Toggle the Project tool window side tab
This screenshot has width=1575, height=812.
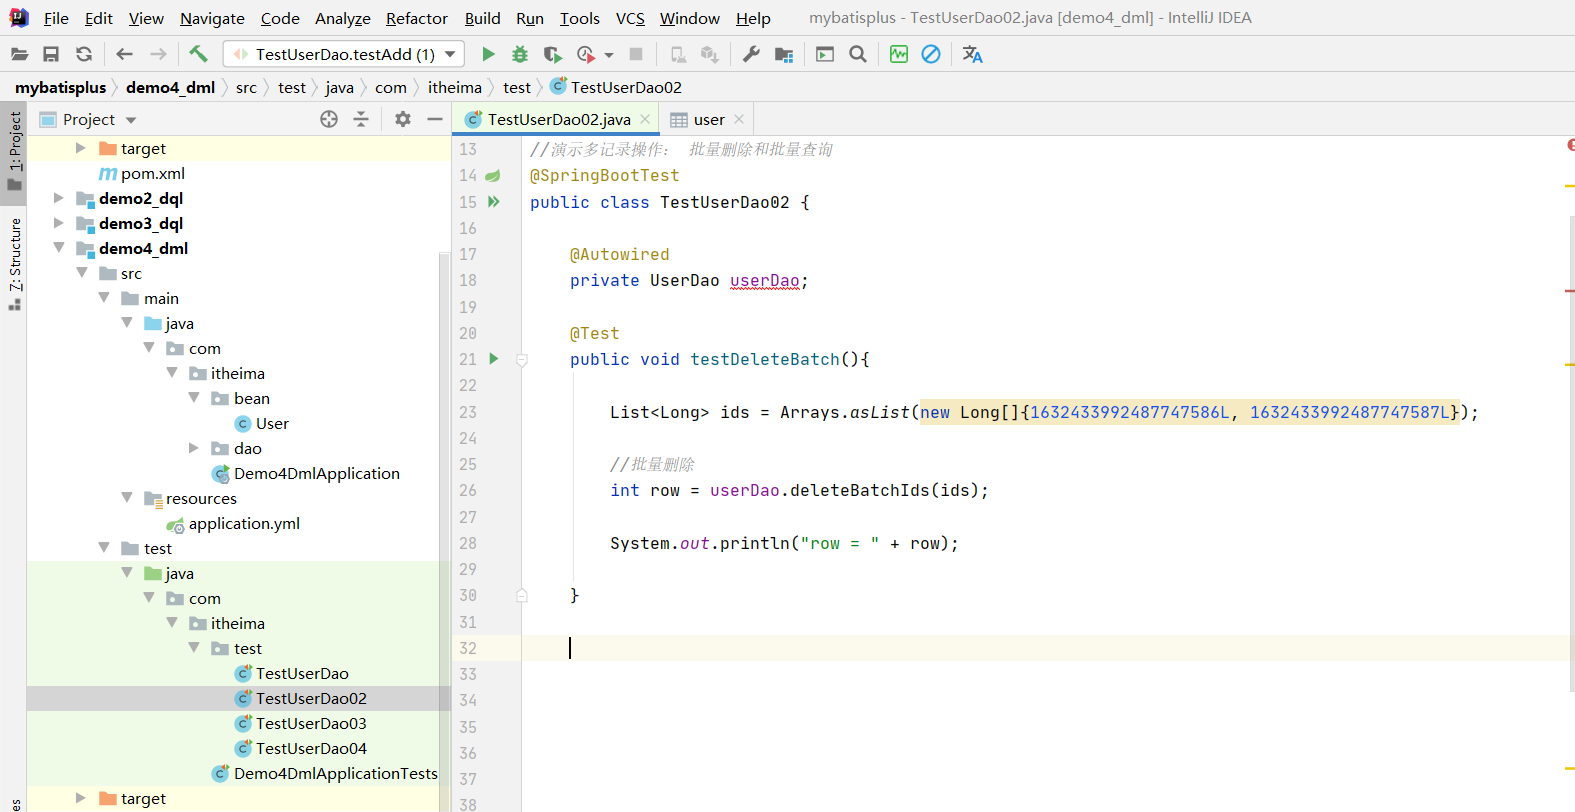15,148
